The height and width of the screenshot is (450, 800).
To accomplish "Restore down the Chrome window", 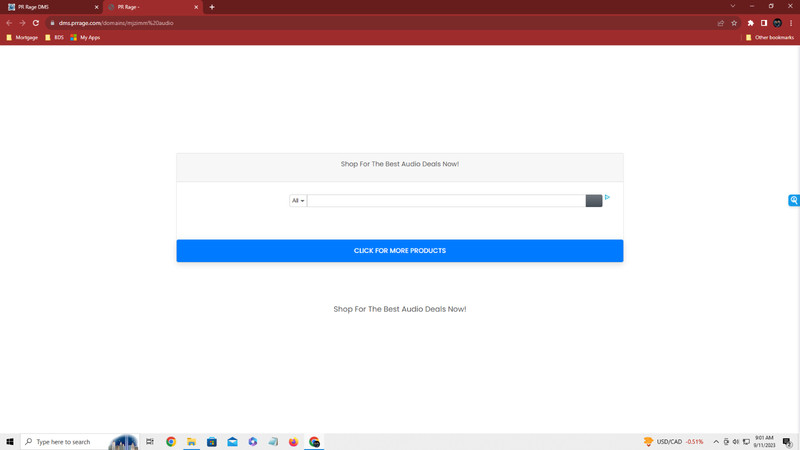I will point(771,6).
